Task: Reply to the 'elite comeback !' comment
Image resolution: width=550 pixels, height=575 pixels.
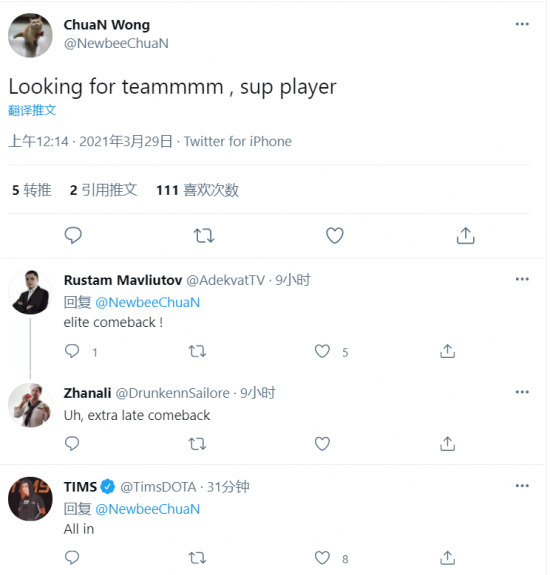Action: pyautogui.click(x=72, y=351)
